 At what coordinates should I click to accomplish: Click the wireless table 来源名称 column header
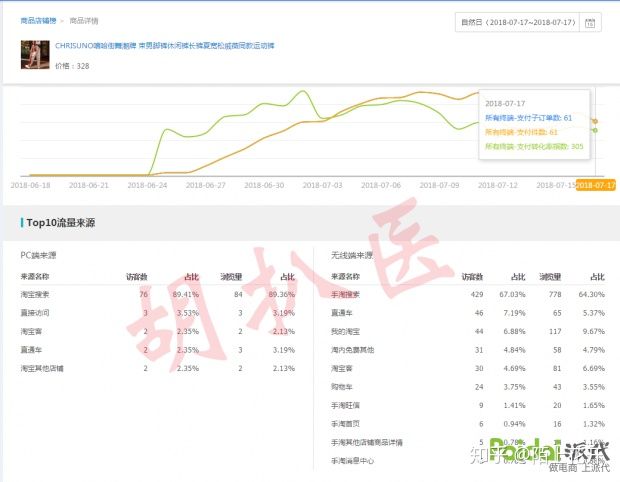pos(346,277)
